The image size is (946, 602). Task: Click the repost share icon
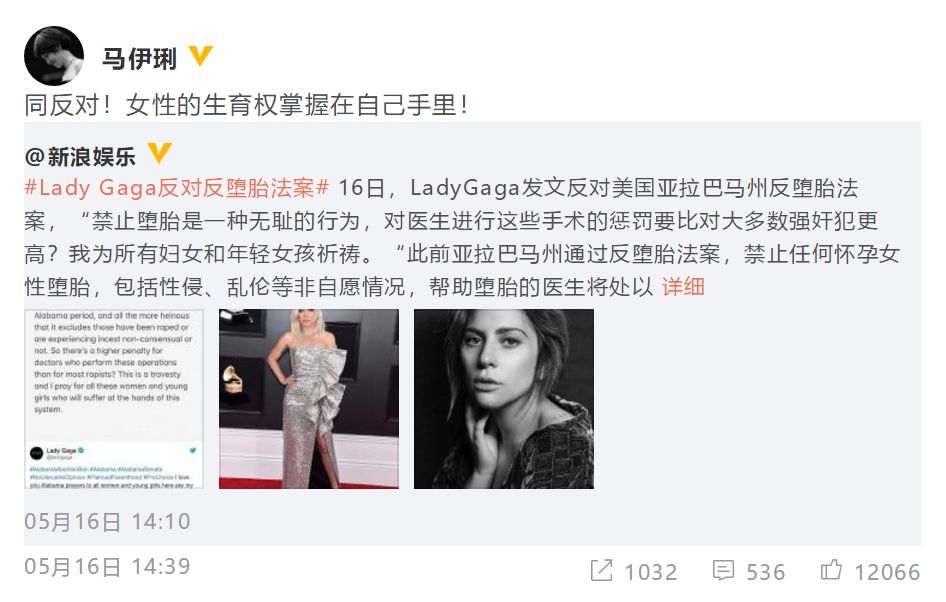tap(601, 570)
